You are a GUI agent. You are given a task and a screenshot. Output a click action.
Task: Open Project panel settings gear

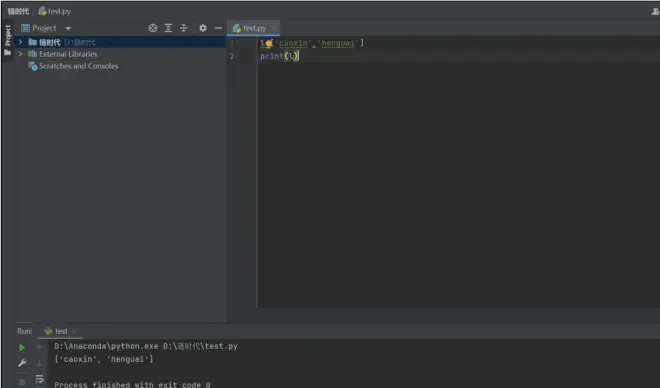[203, 28]
